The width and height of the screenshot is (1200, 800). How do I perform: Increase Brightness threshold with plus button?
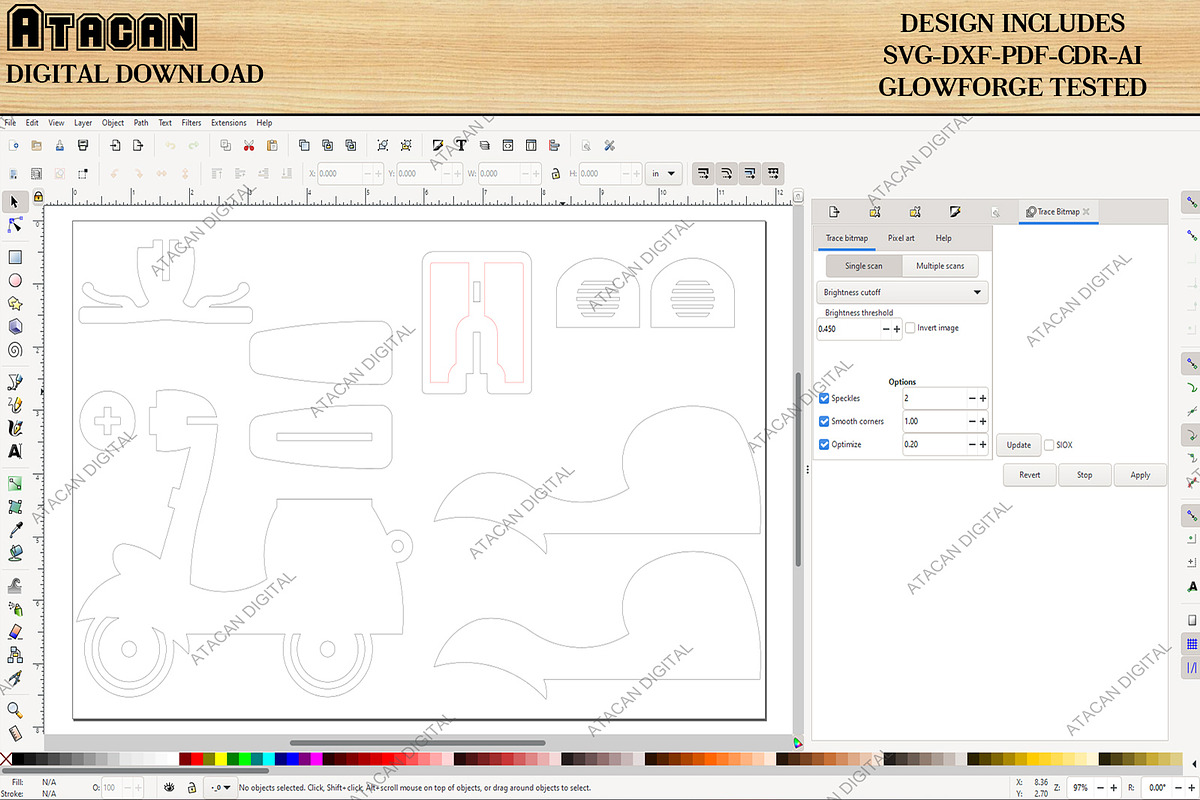click(x=896, y=328)
